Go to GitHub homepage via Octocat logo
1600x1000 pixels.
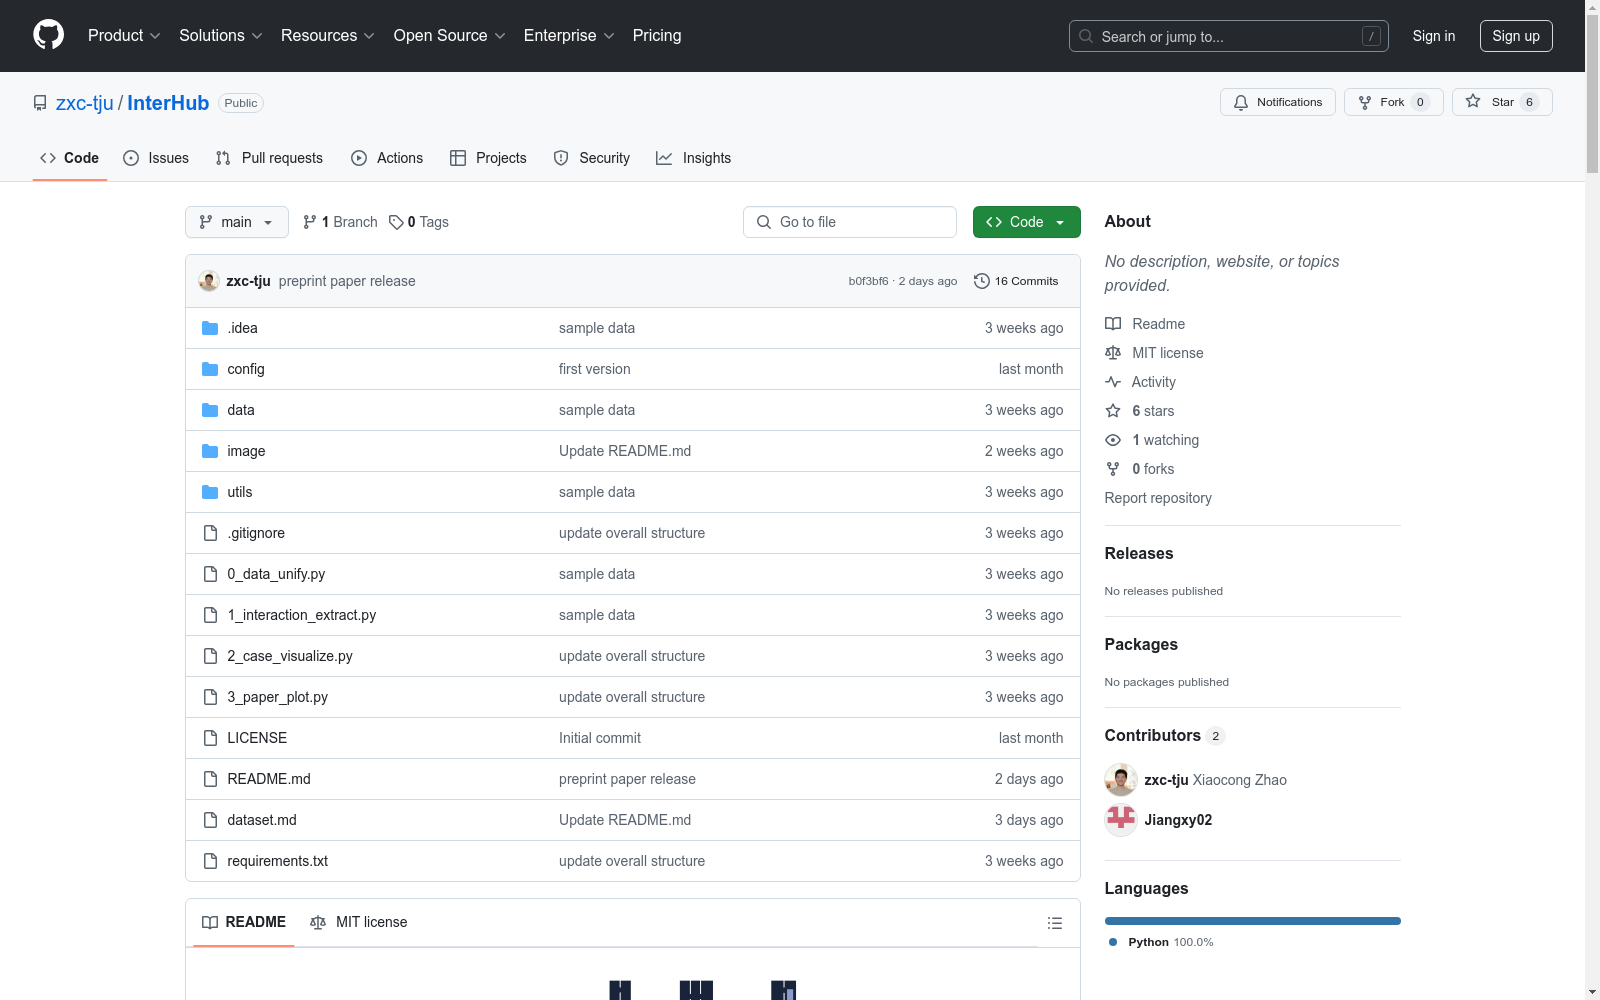[x=48, y=35]
